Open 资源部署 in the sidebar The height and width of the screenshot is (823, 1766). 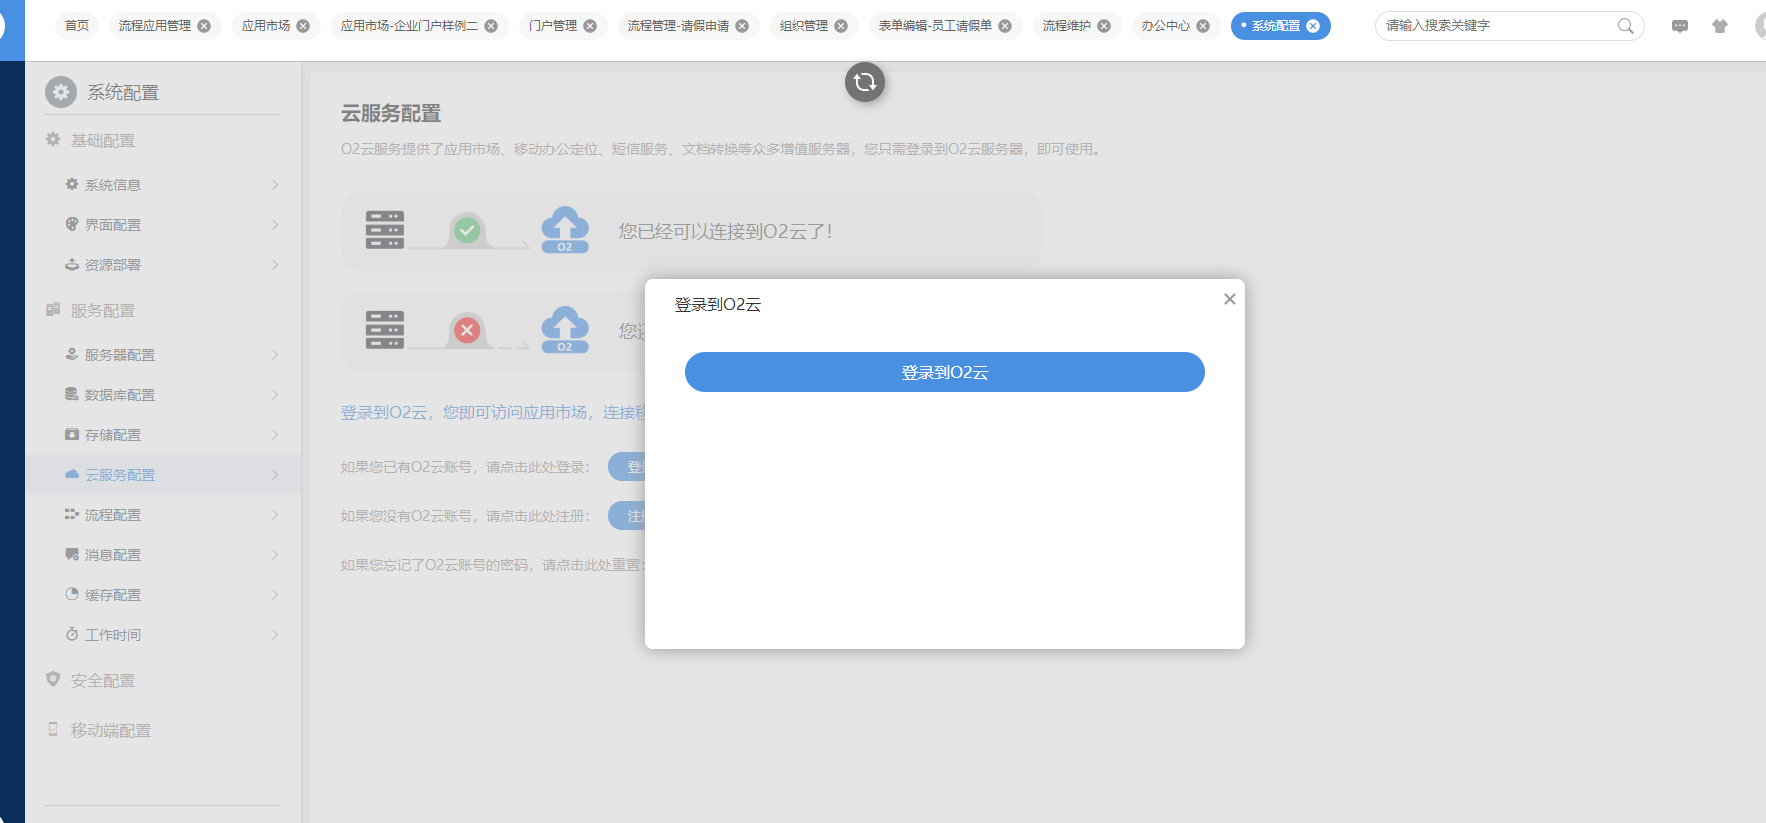click(163, 265)
